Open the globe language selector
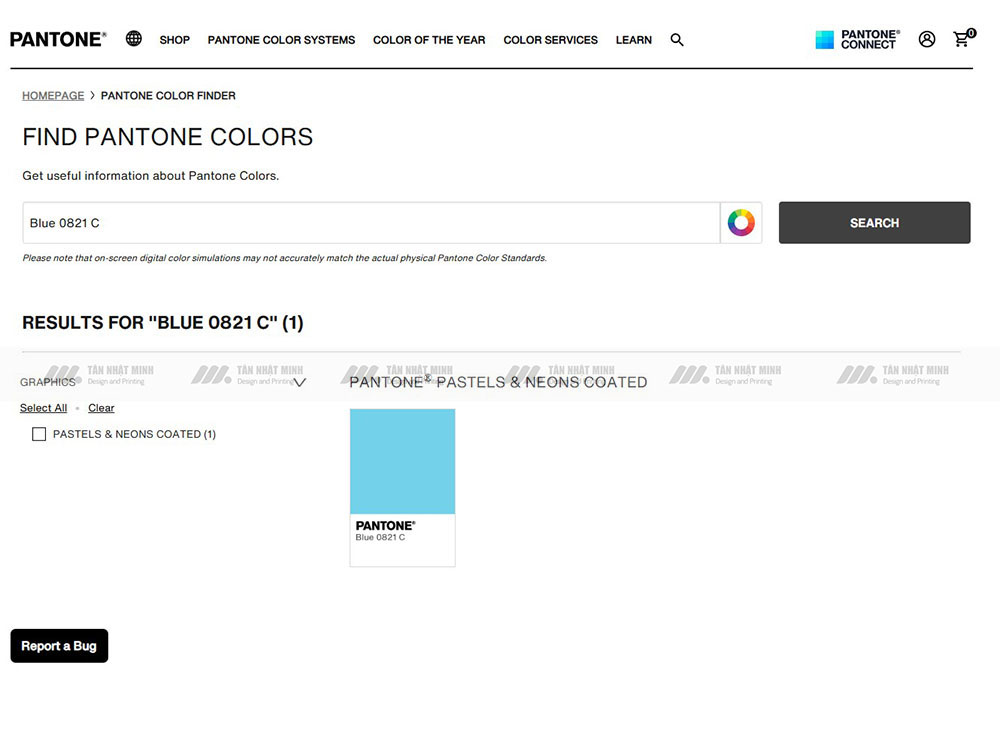The image size is (1000, 750). coord(134,39)
